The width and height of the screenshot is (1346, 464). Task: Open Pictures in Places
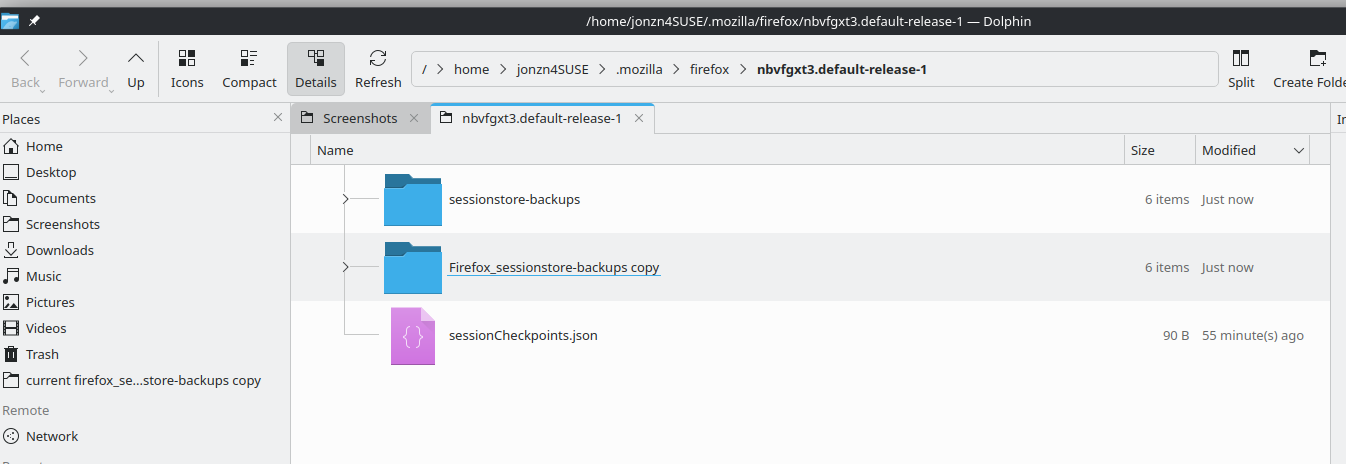[x=145, y=302]
